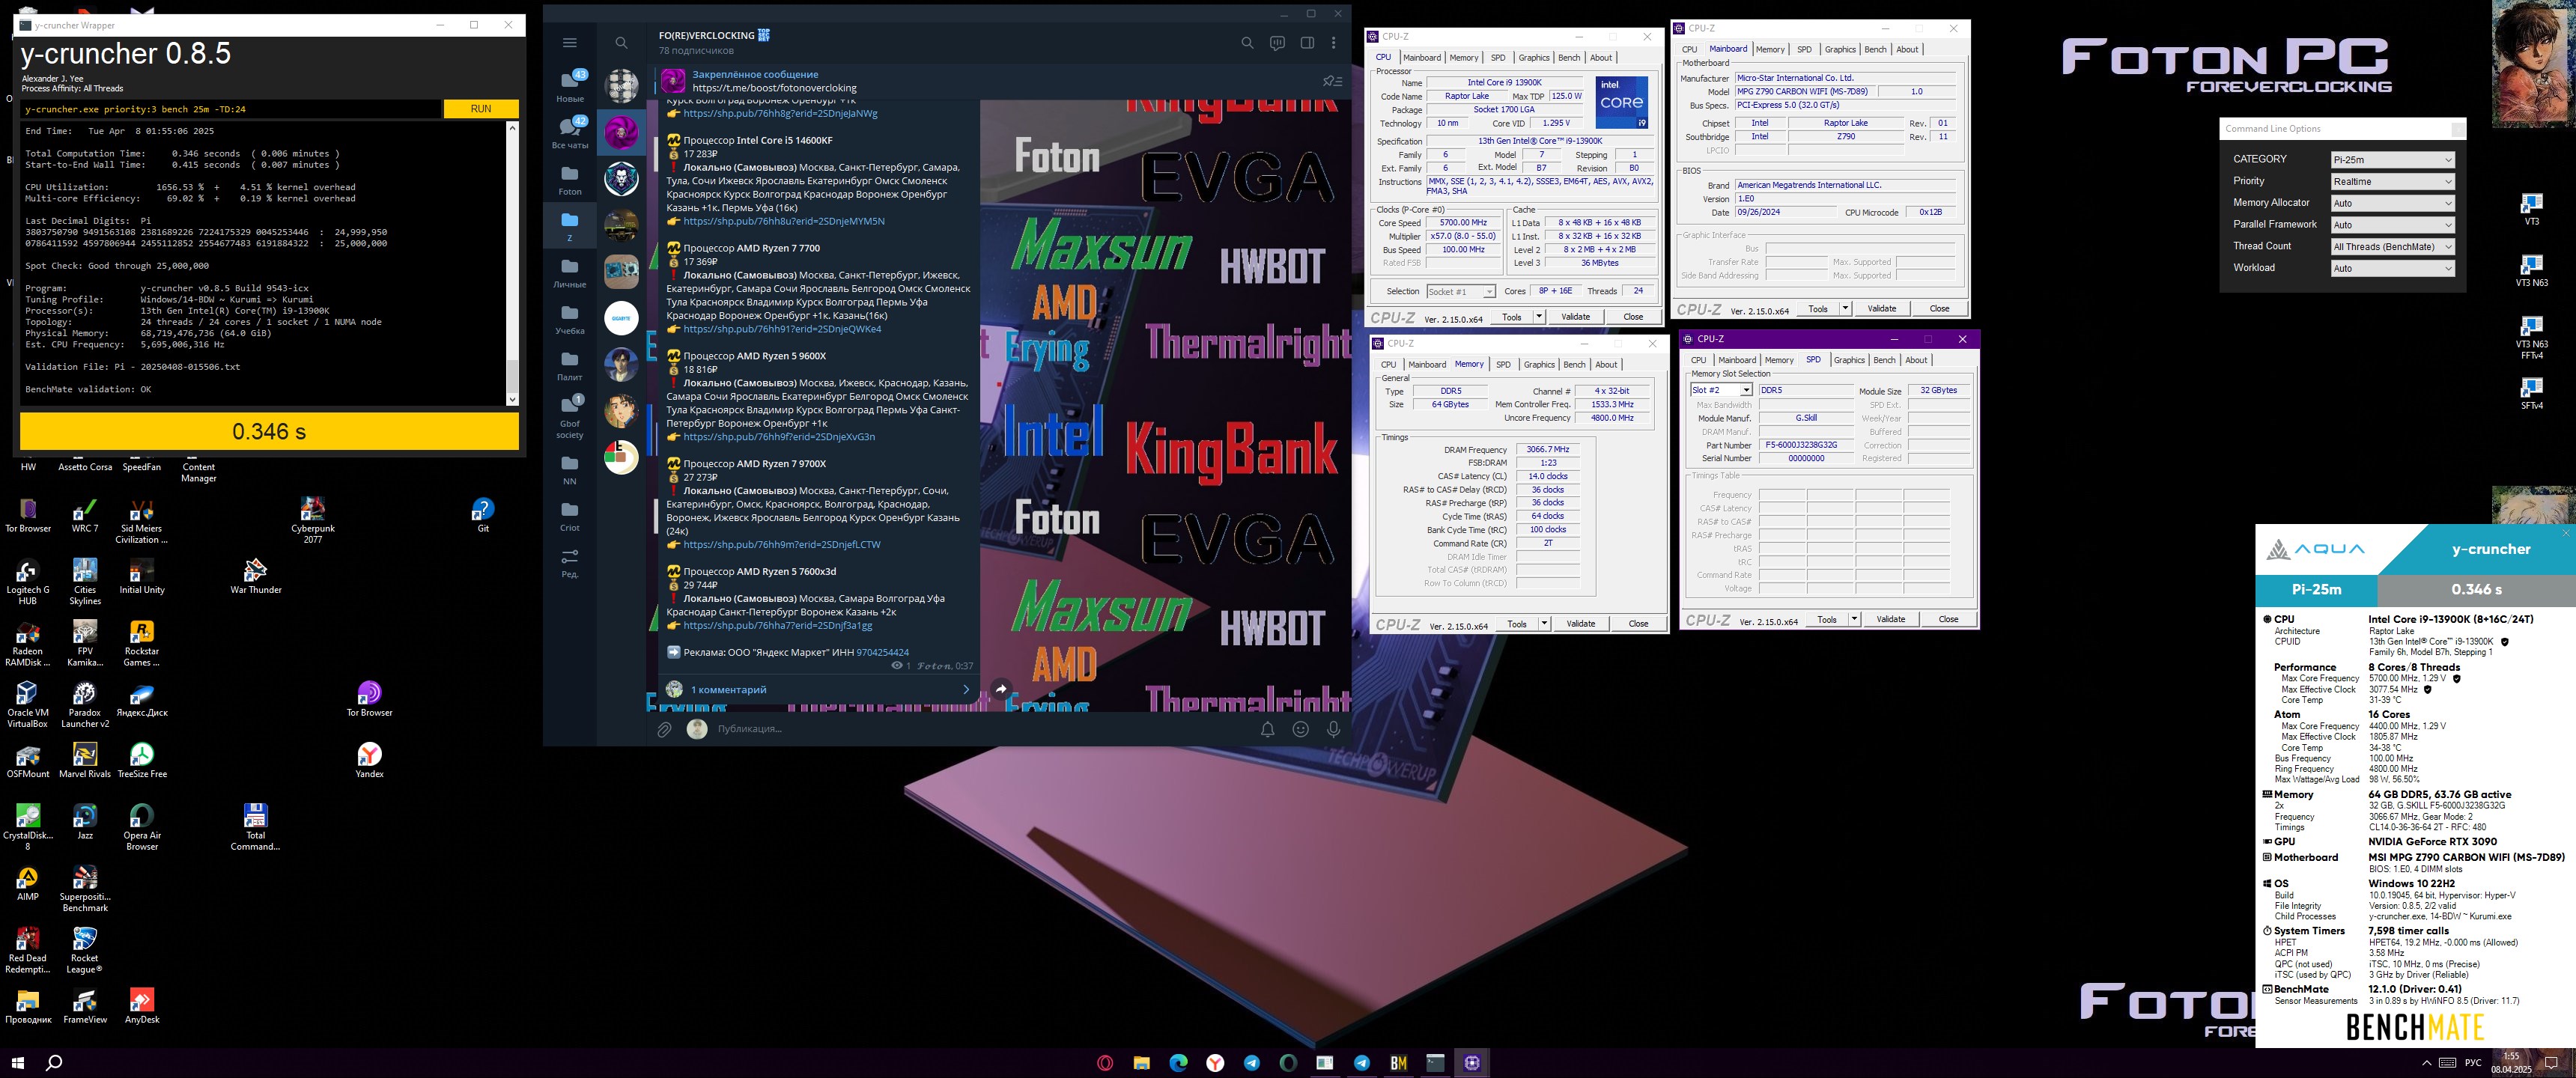Open system tray notification center icon
The height and width of the screenshot is (1078, 2576).
click(x=2551, y=1063)
